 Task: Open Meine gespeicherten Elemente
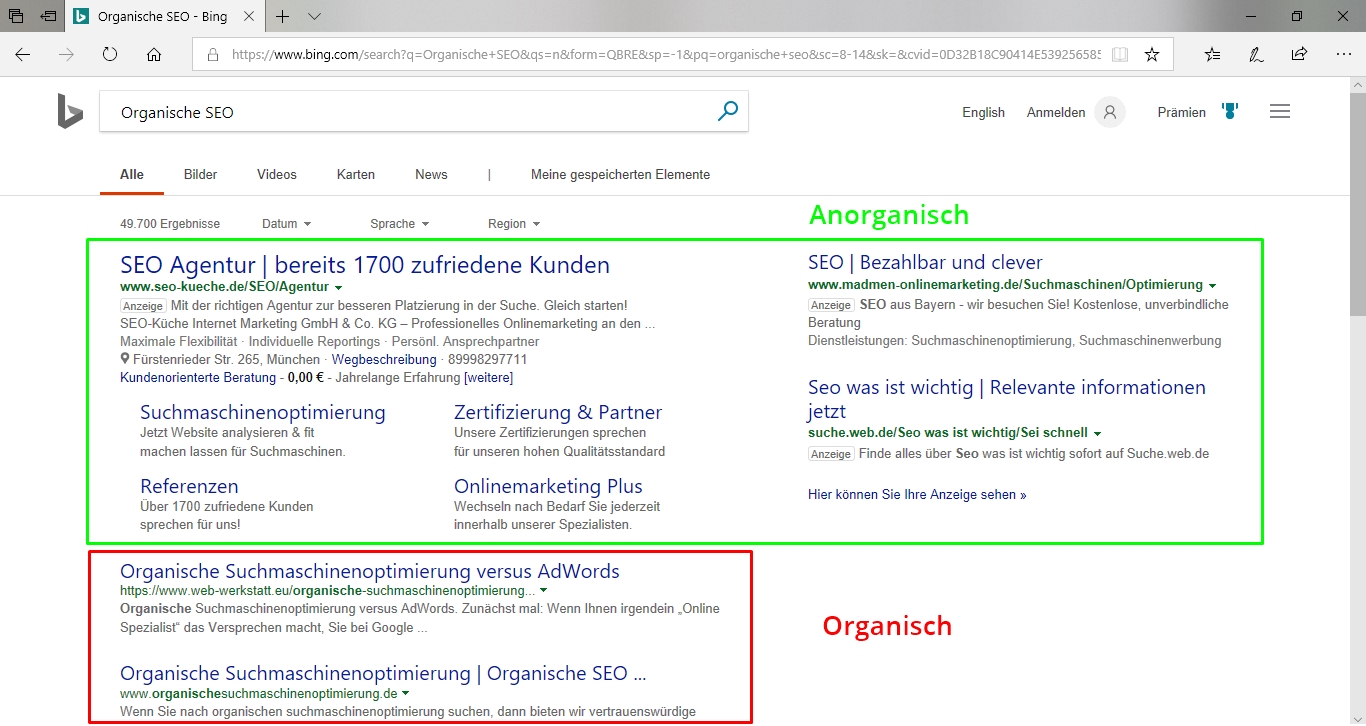[620, 174]
